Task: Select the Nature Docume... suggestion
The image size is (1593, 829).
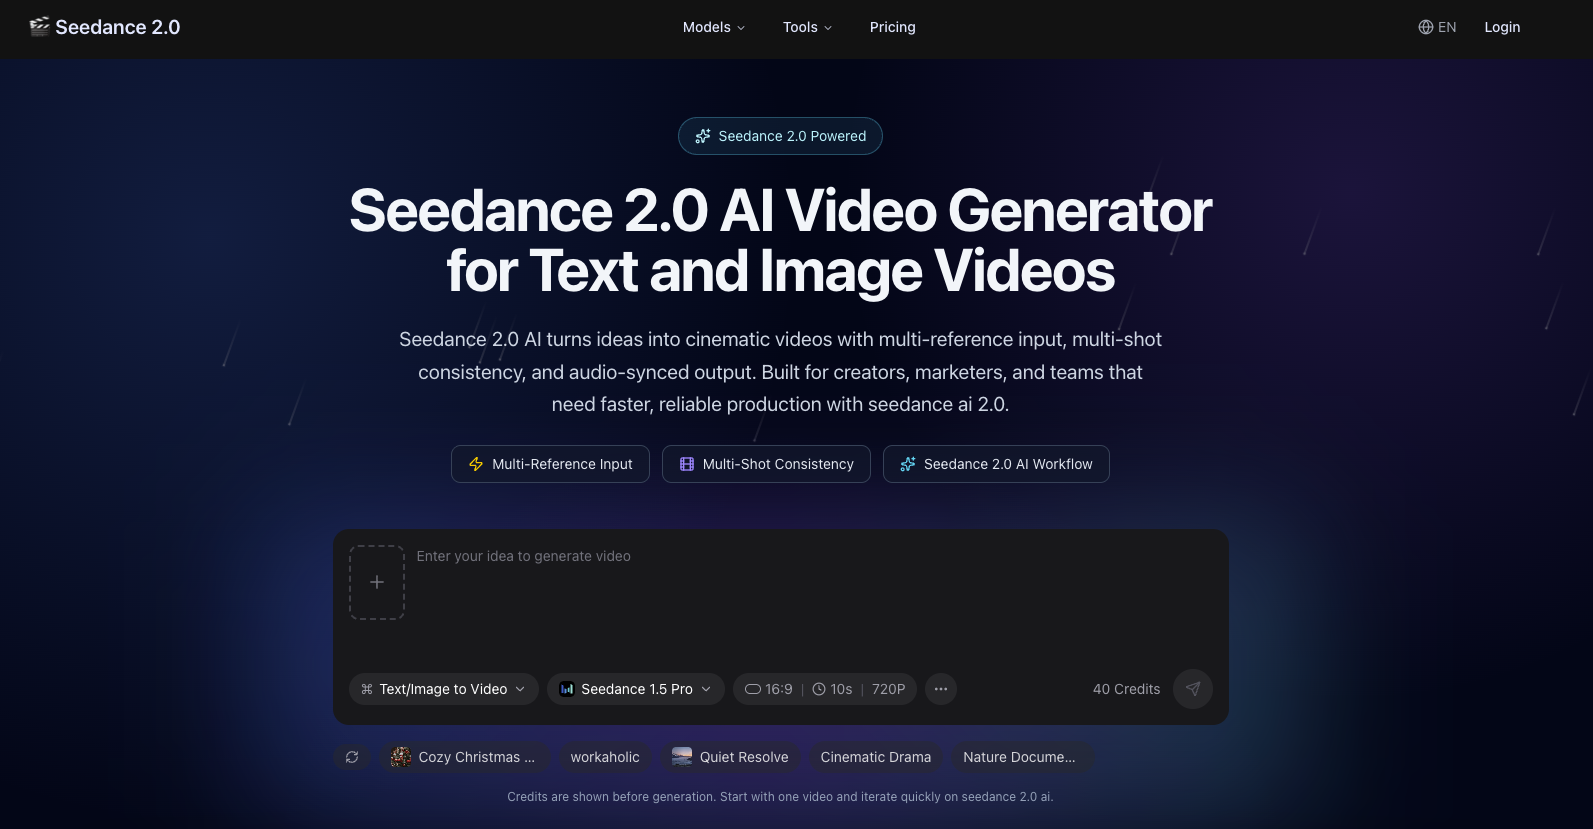Action: coord(1020,757)
